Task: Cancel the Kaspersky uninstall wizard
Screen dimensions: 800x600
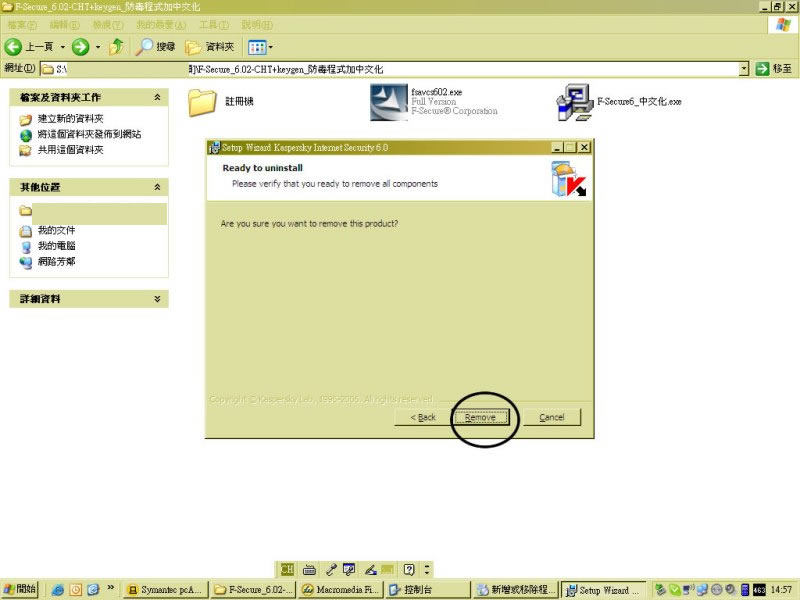Action: 552,417
